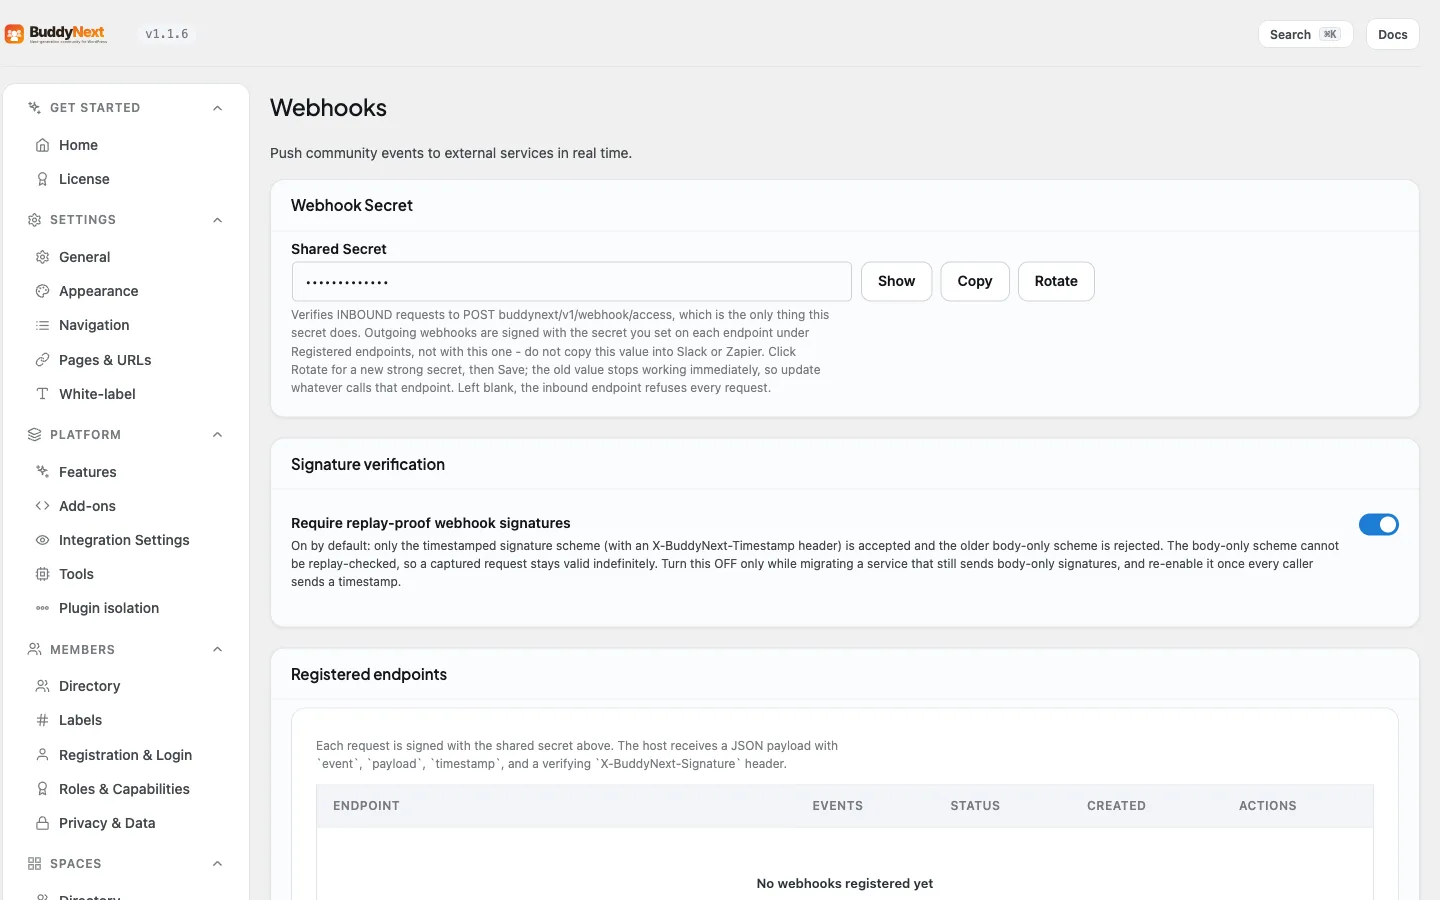
Task: Click the Members section people icon
Action: (x=34, y=650)
